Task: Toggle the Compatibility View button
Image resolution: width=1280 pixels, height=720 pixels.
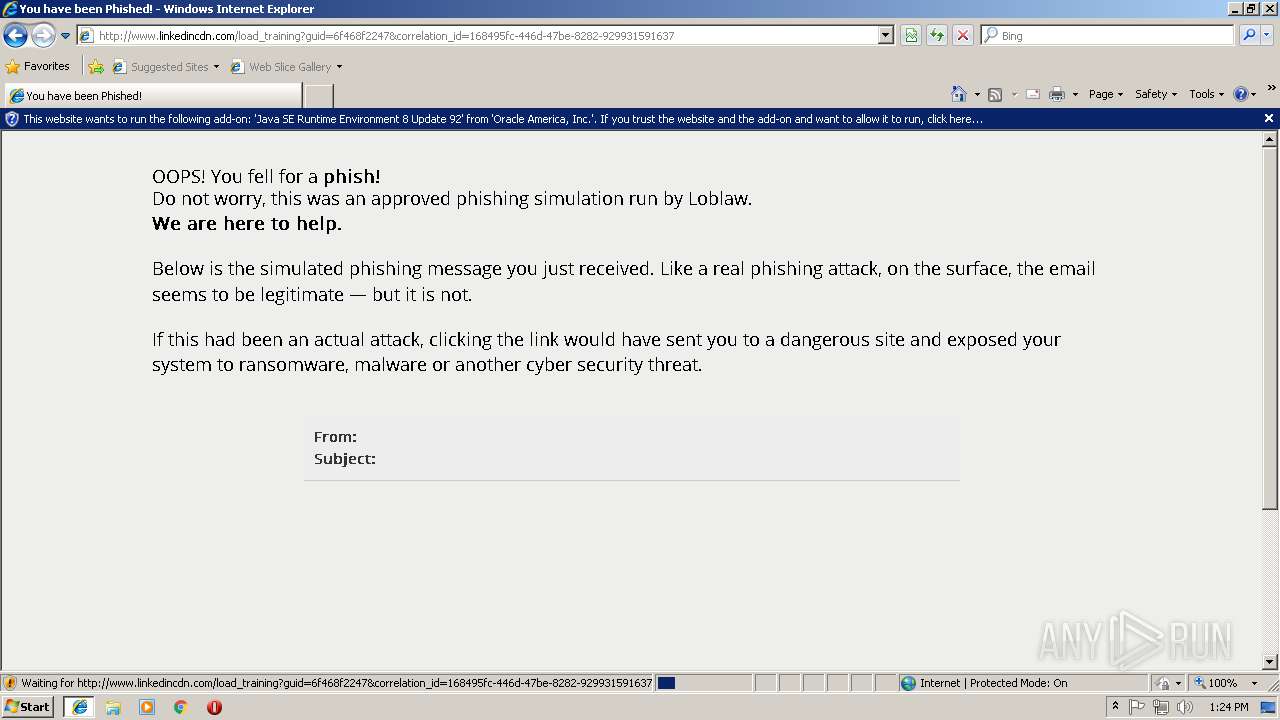Action: point(911,36)
